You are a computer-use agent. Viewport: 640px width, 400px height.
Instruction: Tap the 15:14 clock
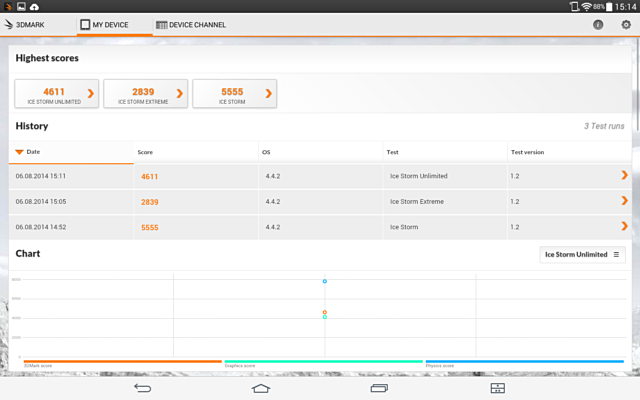pyautogui.click(x=625, y=7)
